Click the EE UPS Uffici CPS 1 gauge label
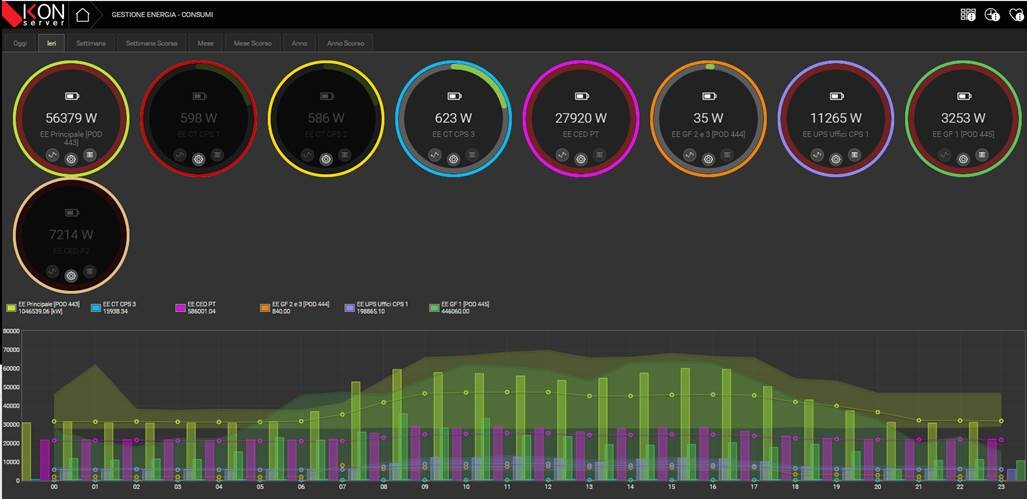1027x499 pixels. (836, 134)
